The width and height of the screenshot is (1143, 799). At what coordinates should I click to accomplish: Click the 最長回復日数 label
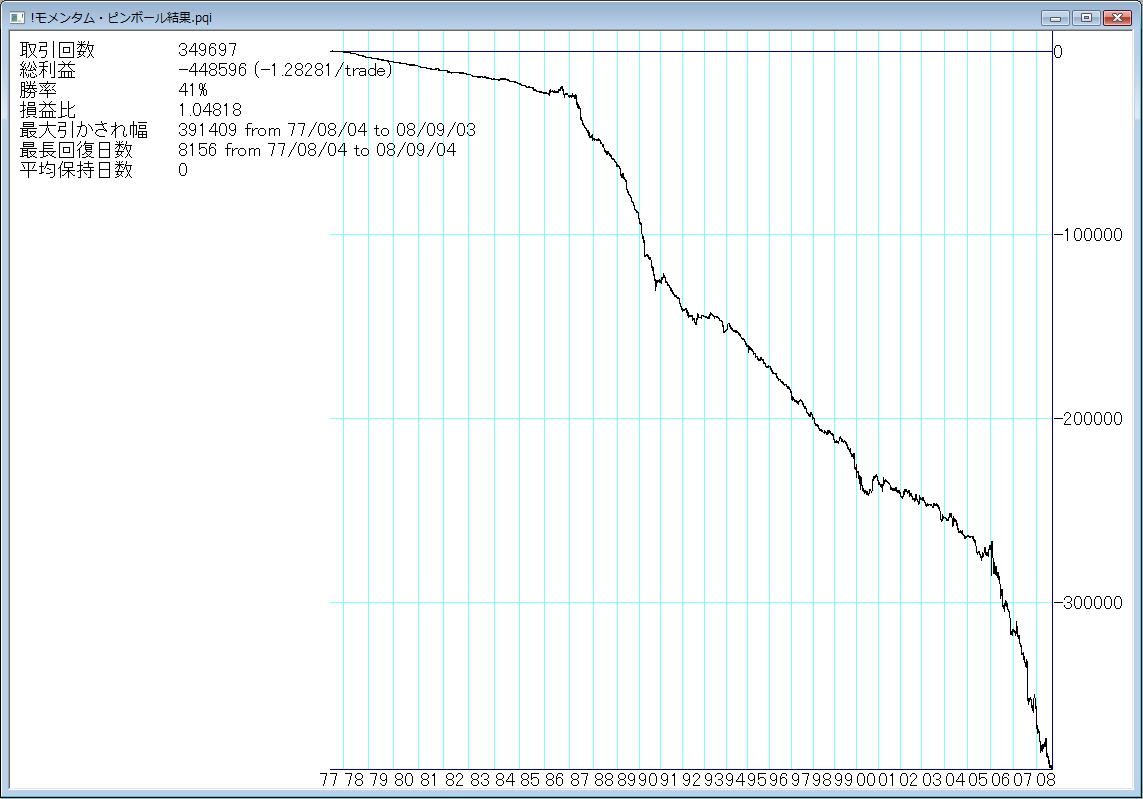click(x=76, y=150)
